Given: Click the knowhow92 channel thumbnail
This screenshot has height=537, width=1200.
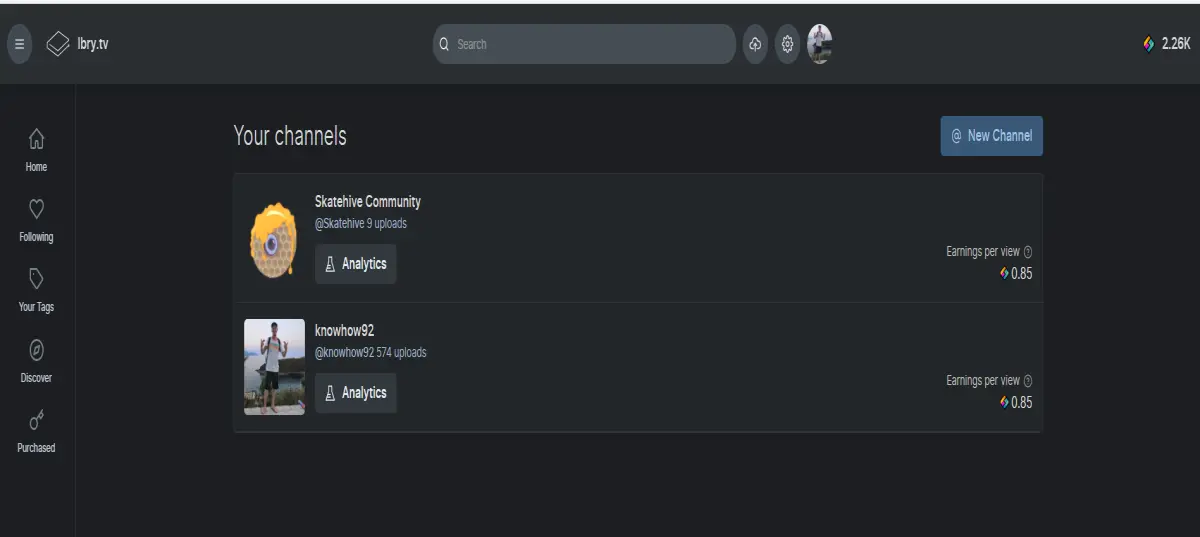Looking at the screenshot, I should click(274, 367).
